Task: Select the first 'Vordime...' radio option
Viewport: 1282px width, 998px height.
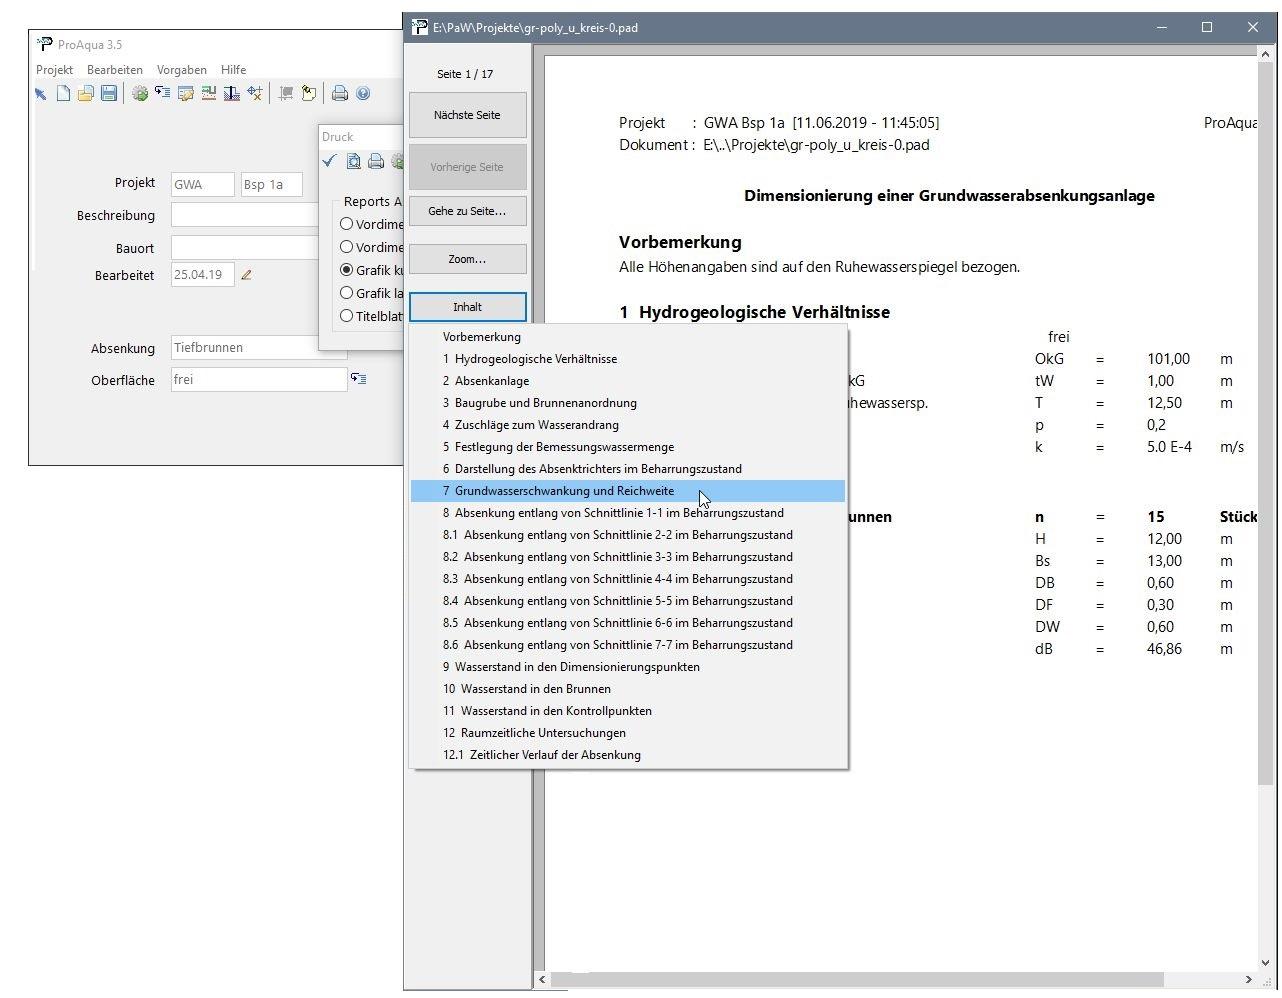Action: [347, 224]
